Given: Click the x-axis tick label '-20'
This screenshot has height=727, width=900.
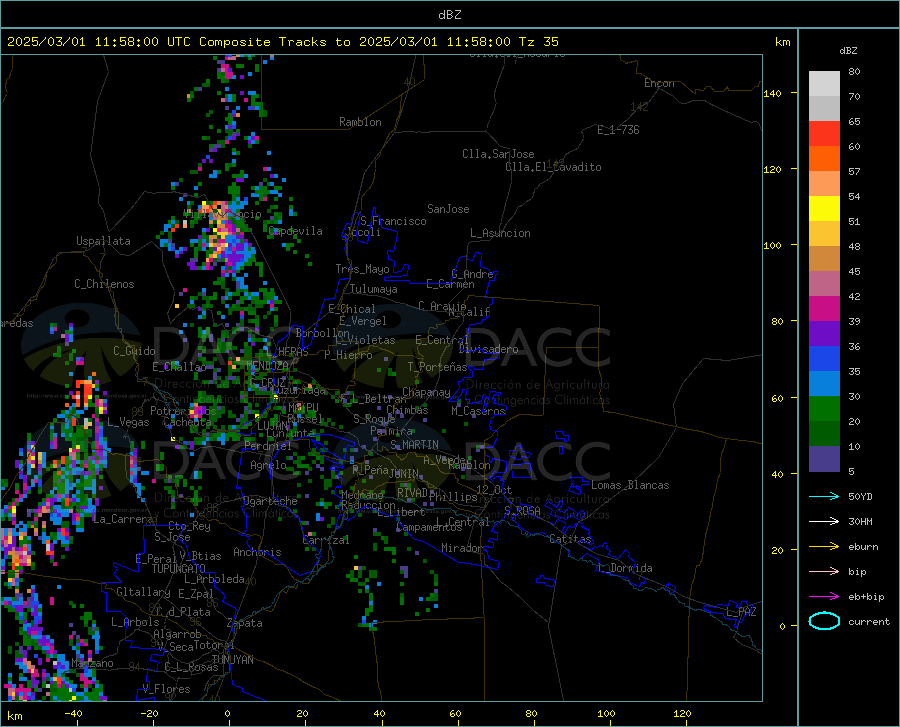Looking at the screenshot, I should tap(149, 713).
